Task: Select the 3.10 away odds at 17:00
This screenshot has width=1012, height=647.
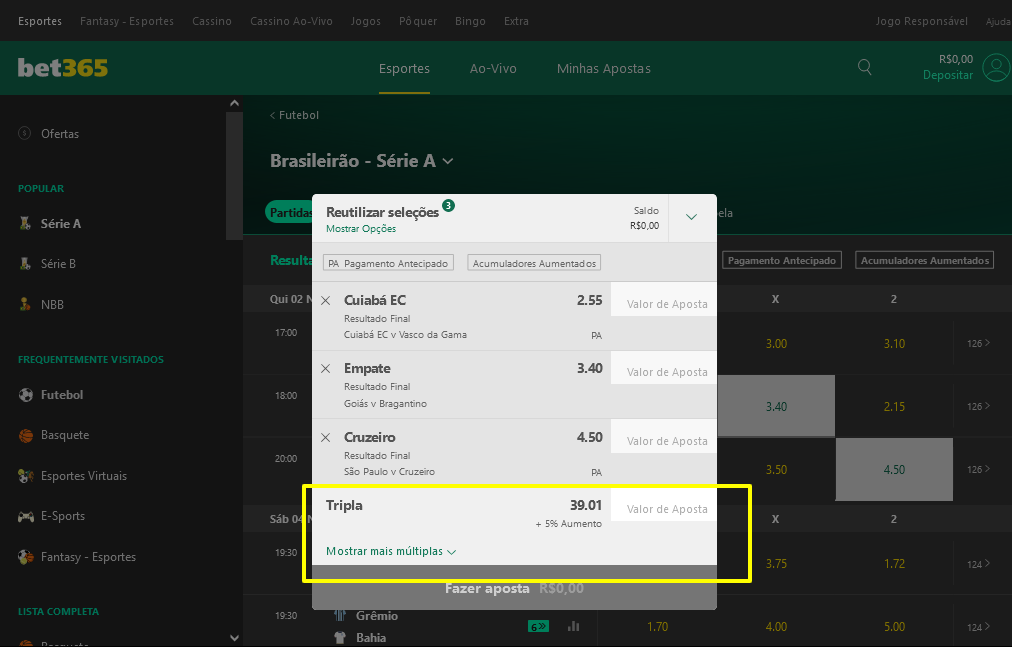Action: pyautogui.click(x=894, y=344)
